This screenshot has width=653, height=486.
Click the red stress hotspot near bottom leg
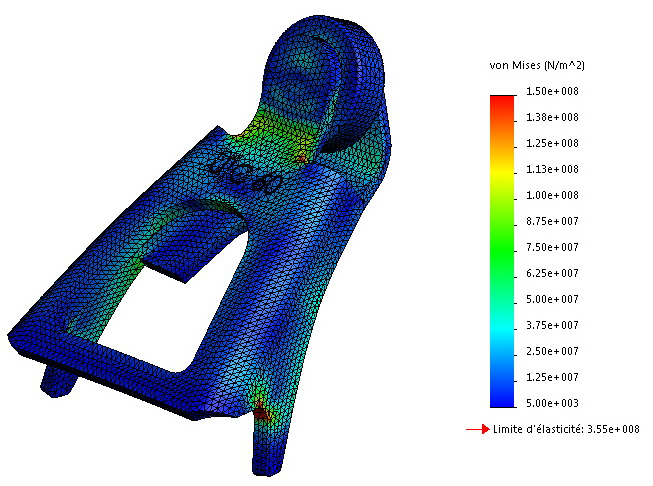tap(261, 409)
